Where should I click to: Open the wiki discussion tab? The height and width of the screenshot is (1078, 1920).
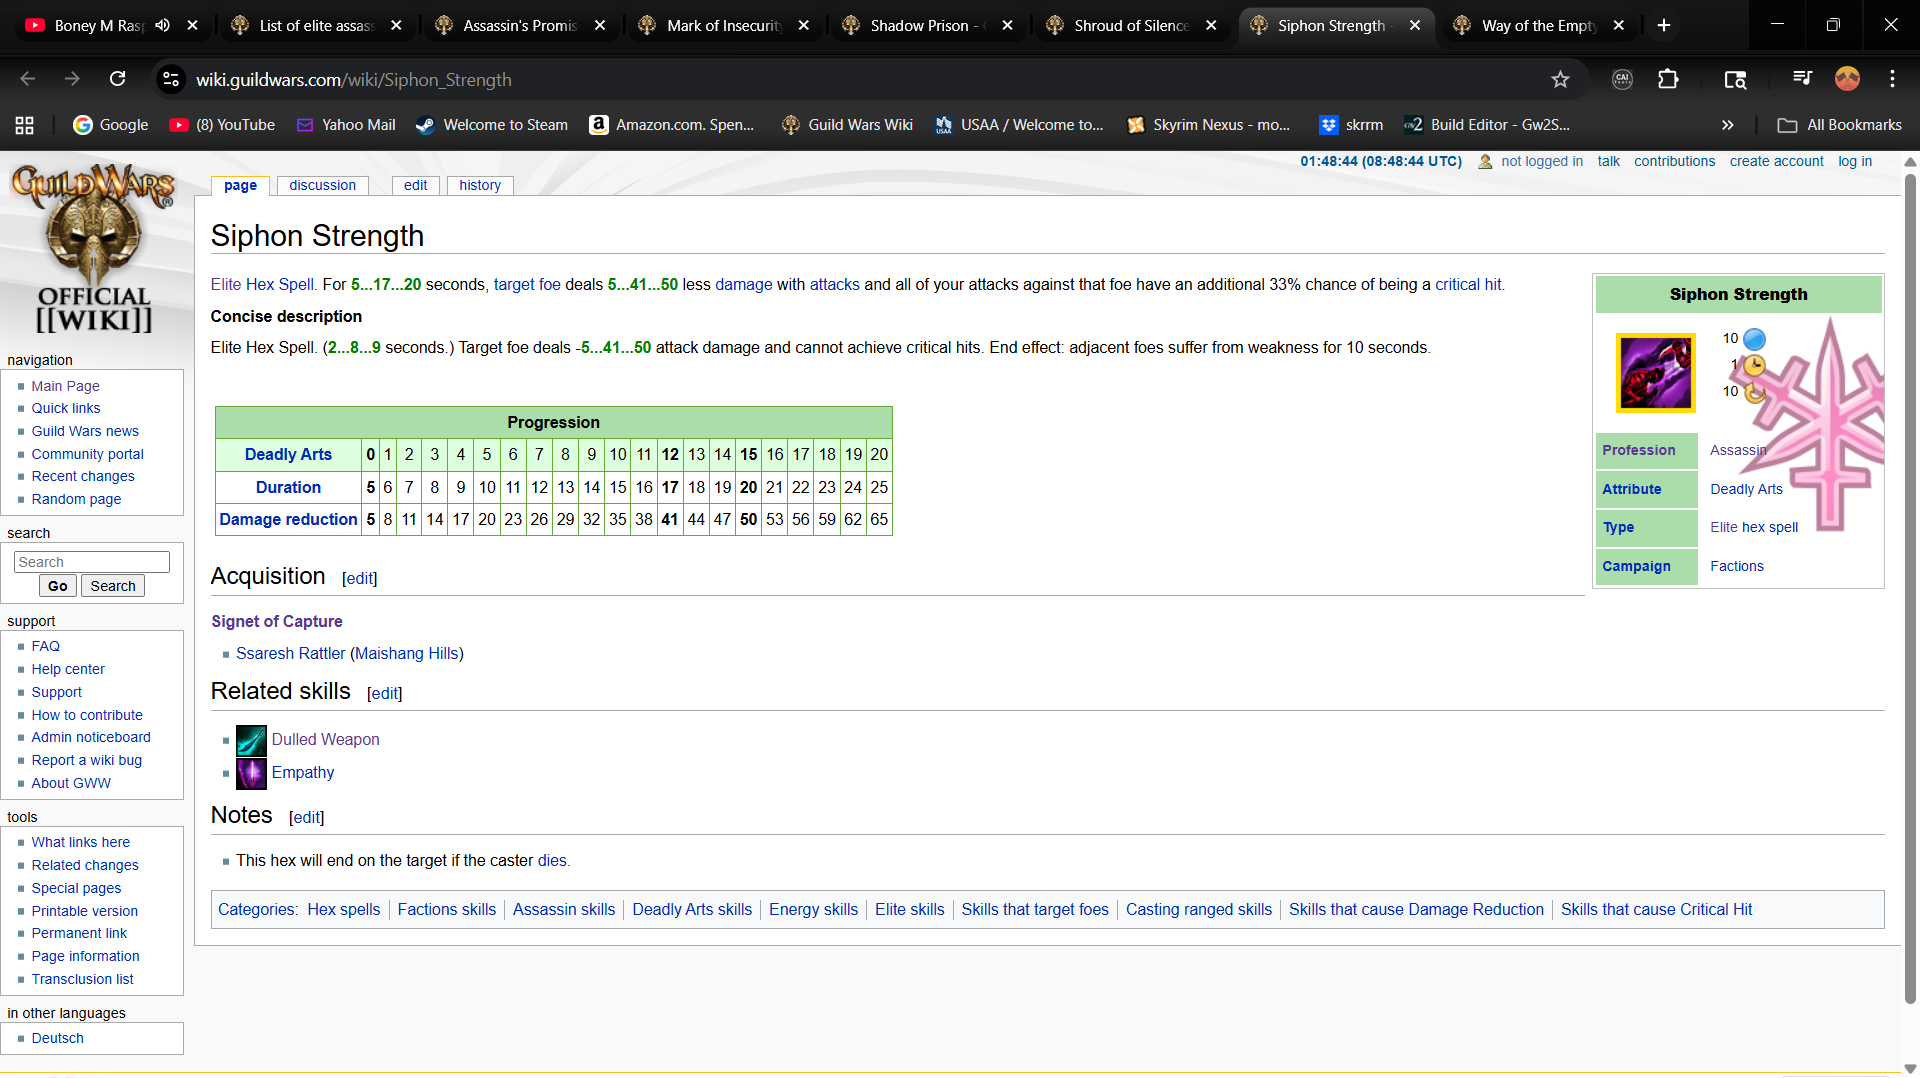click(x=323, y=186)
